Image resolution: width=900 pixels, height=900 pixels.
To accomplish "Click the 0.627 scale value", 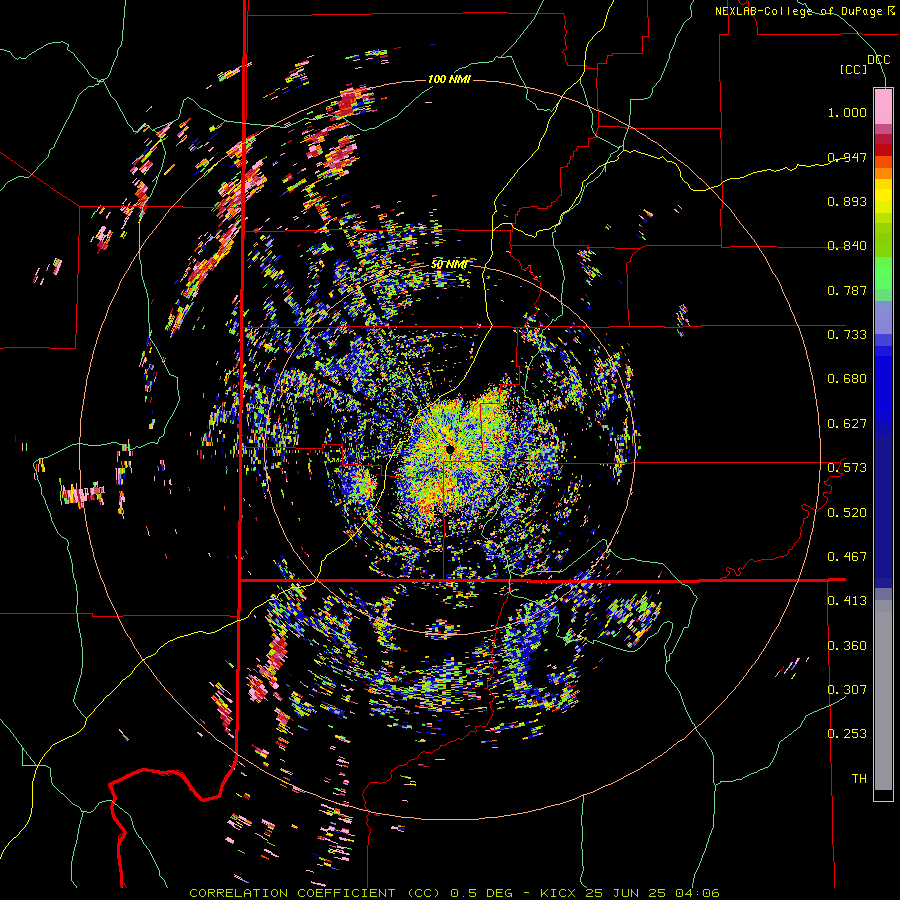I will coord(847,424).
